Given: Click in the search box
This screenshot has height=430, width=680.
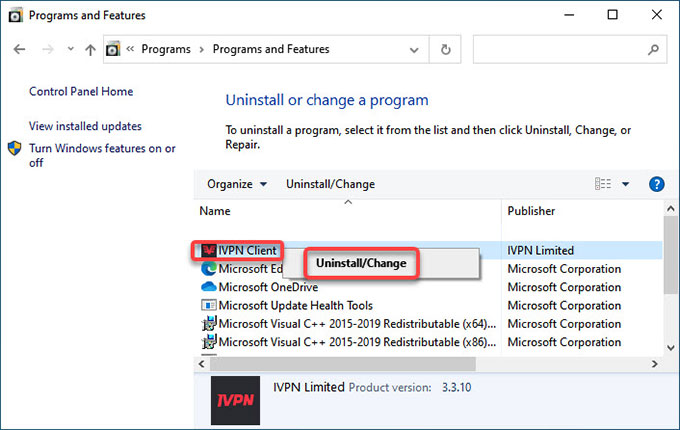Looking at the screenshot, I should click(570, 49).
